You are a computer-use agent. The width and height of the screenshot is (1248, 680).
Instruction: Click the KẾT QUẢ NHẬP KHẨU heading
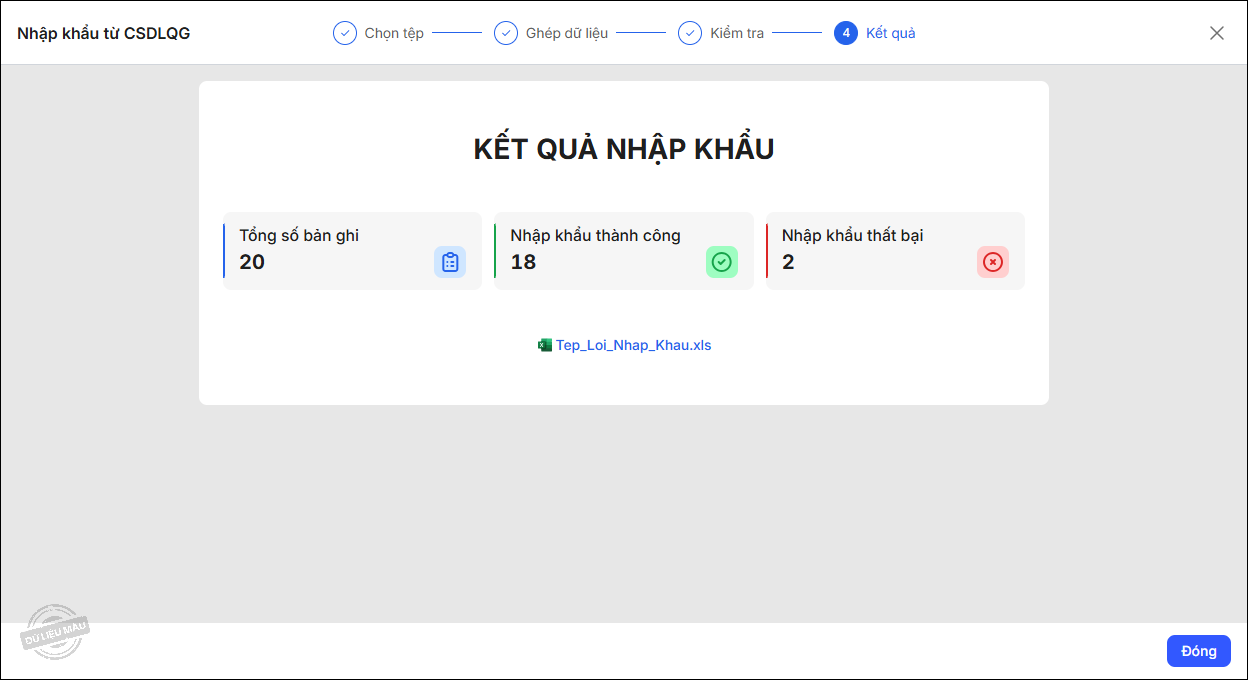point(624,147)
